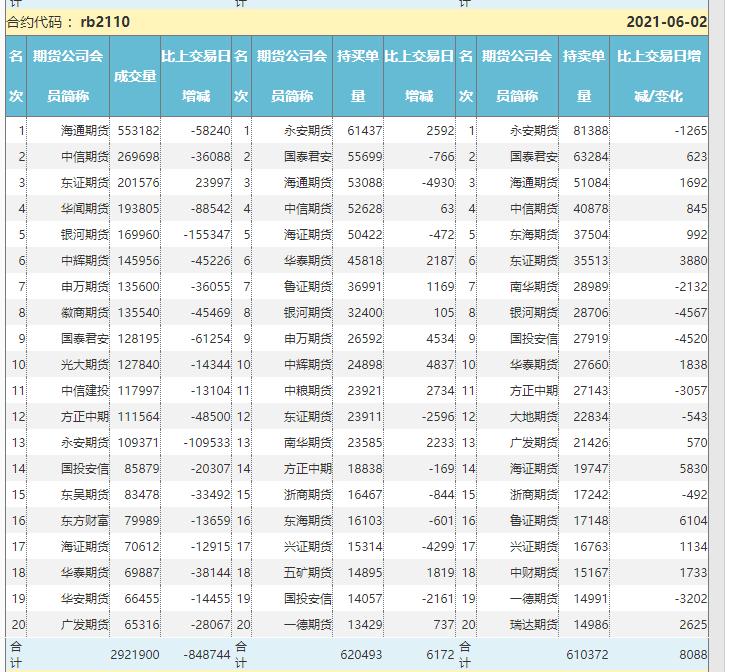Click the date 2021-06-02
729x672 pixels.
666,22
